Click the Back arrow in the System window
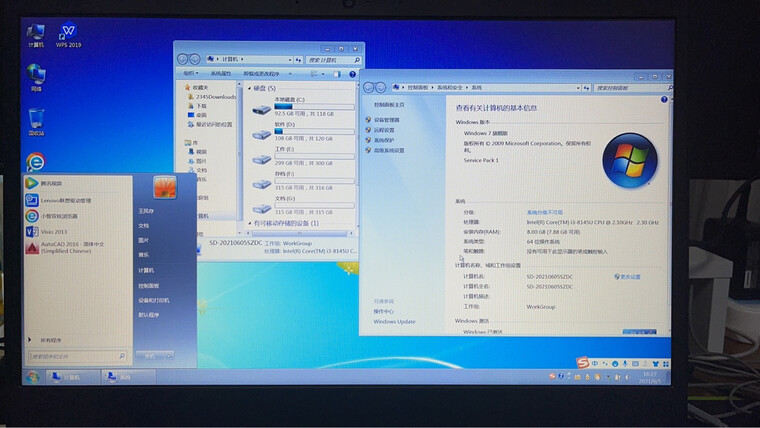Screen dimensions: 760x428 [368, 87]
